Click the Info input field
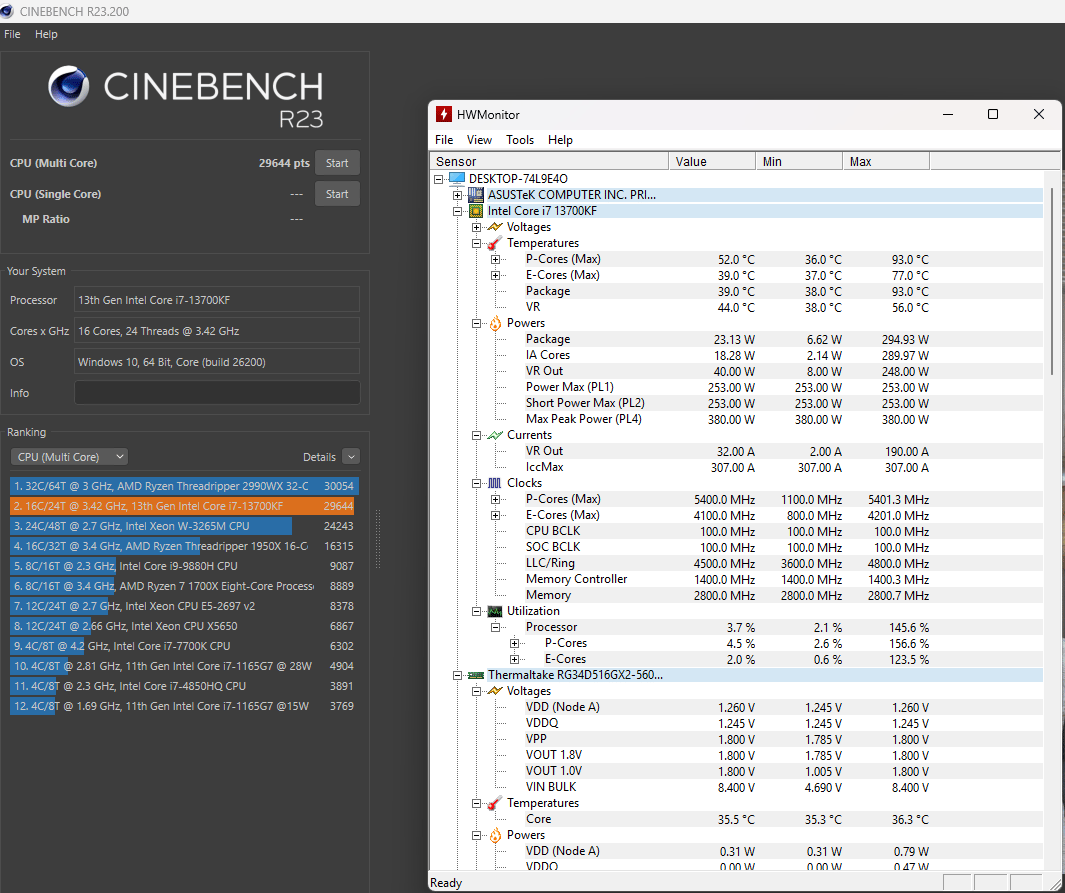The image size is (1065, 893). tap(217, 393)
